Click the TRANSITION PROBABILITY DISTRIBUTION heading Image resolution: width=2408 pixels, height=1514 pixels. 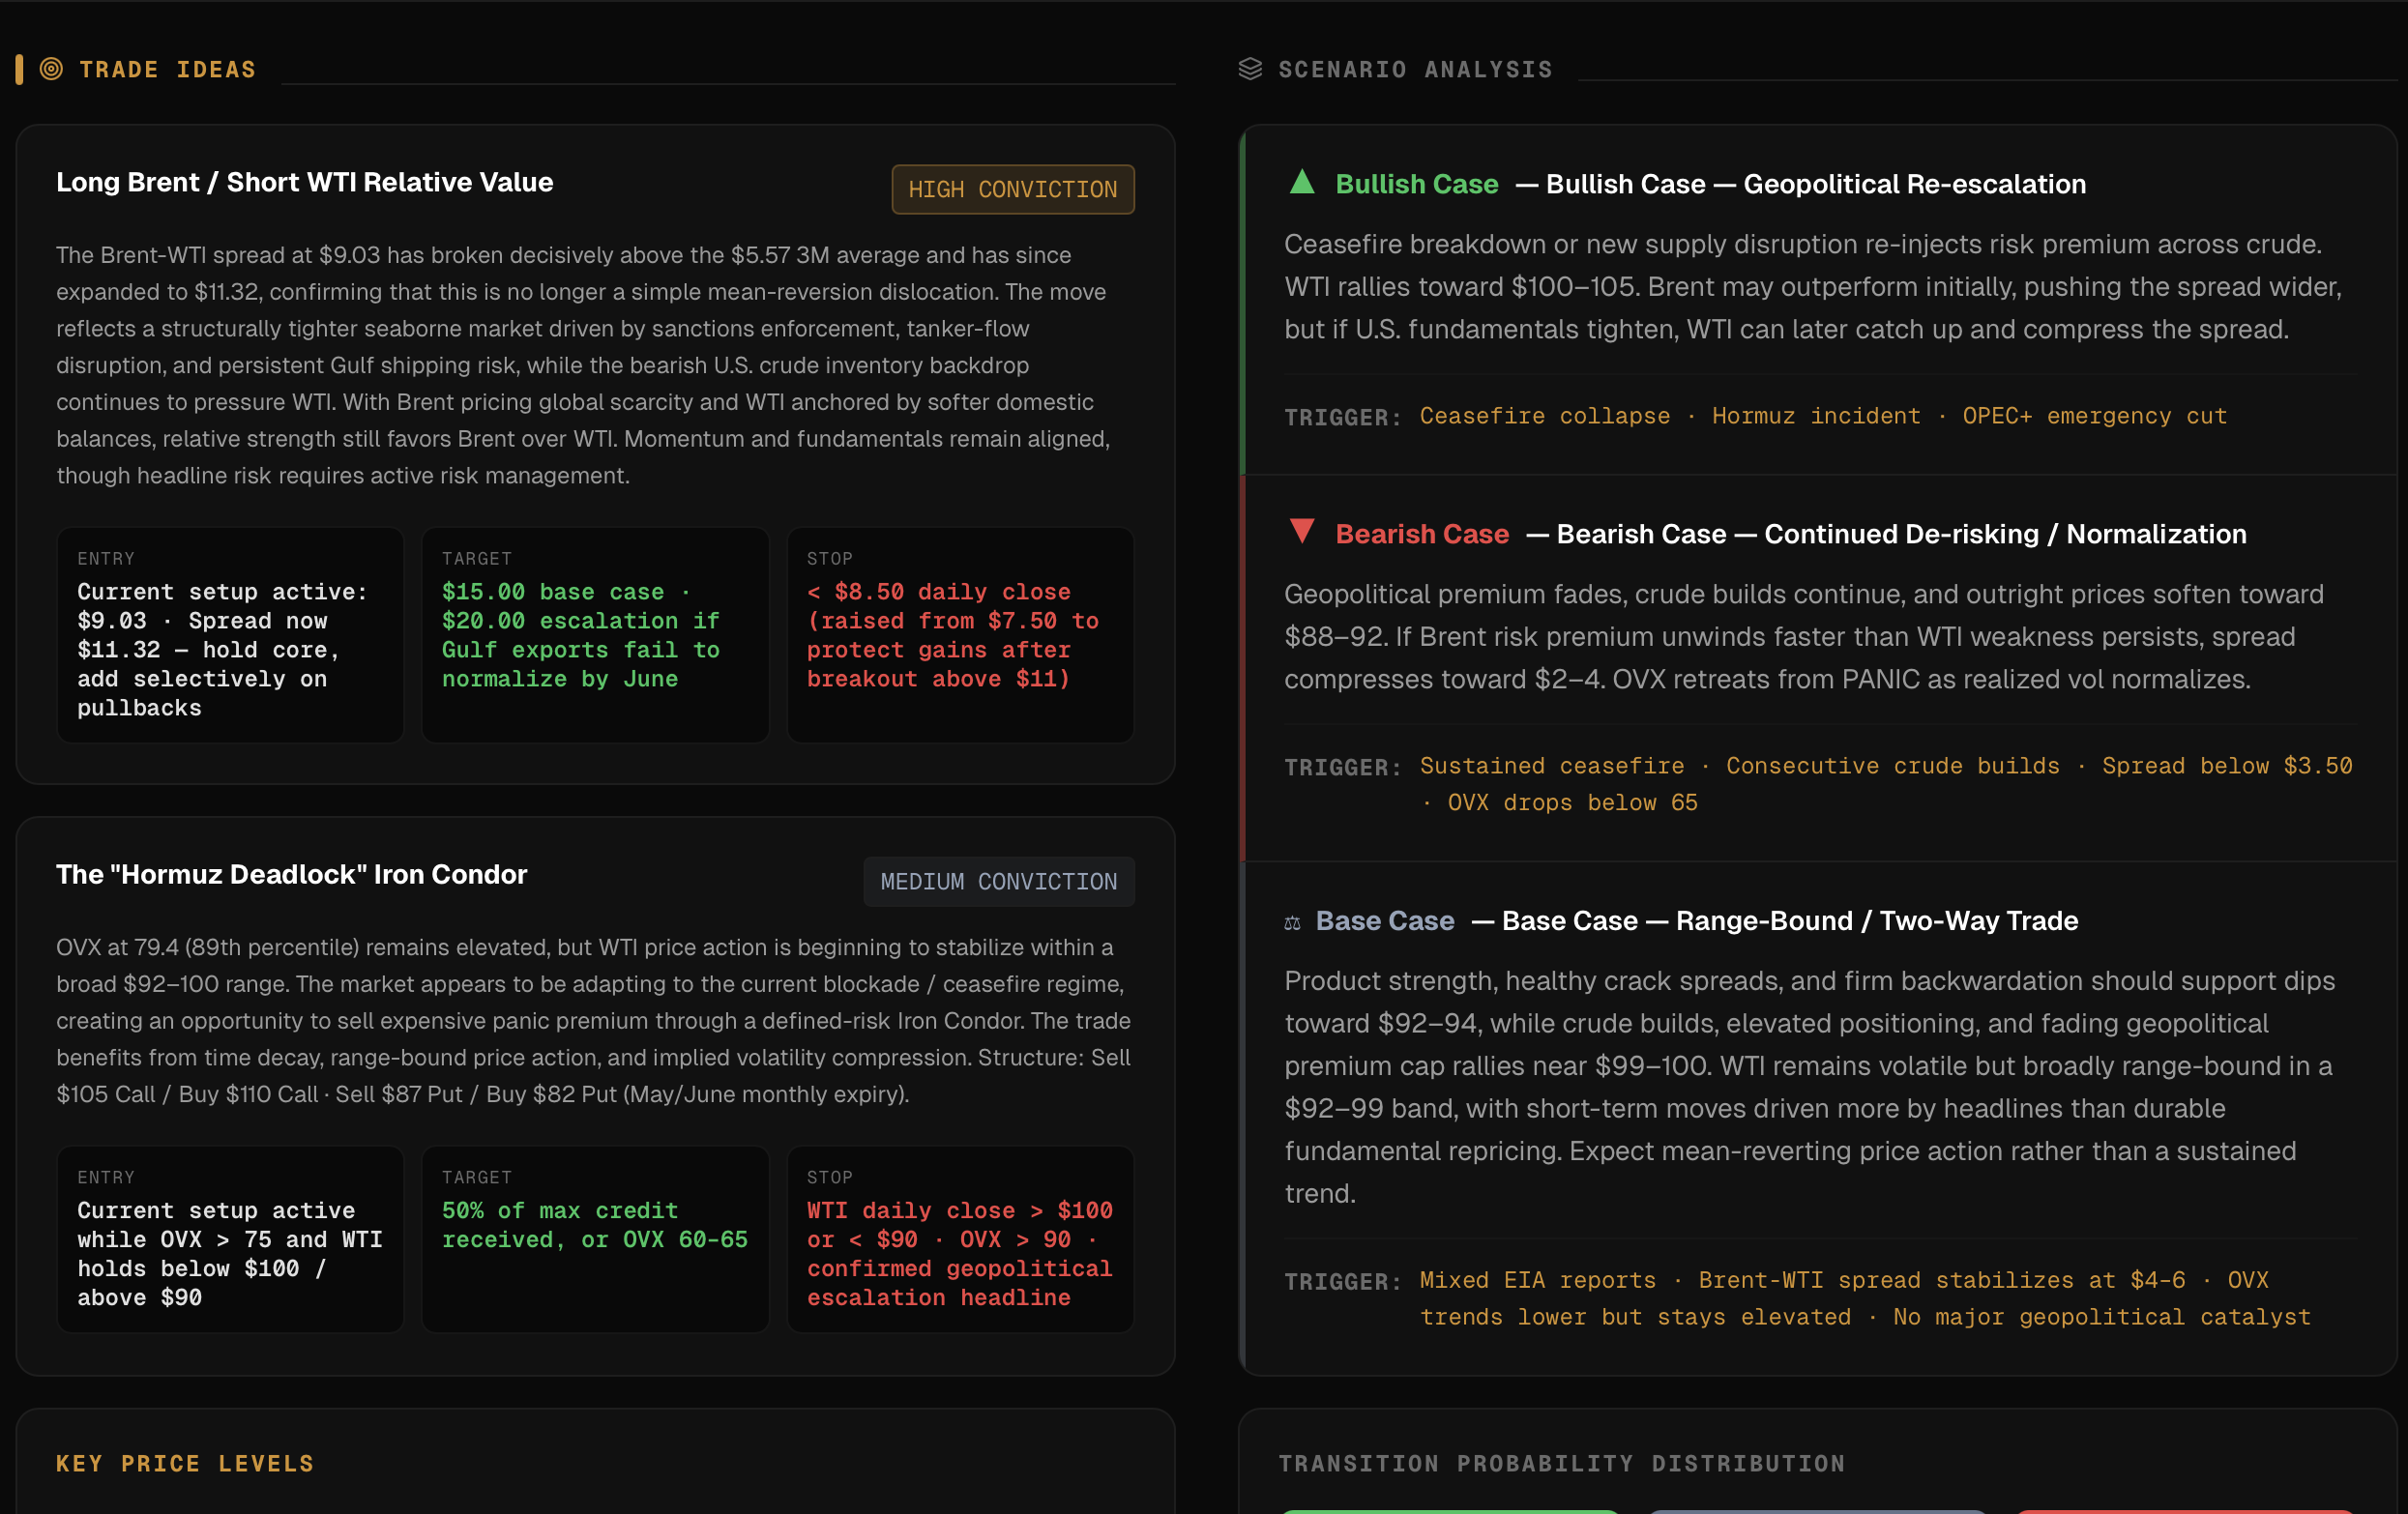coord(1561,1463)
